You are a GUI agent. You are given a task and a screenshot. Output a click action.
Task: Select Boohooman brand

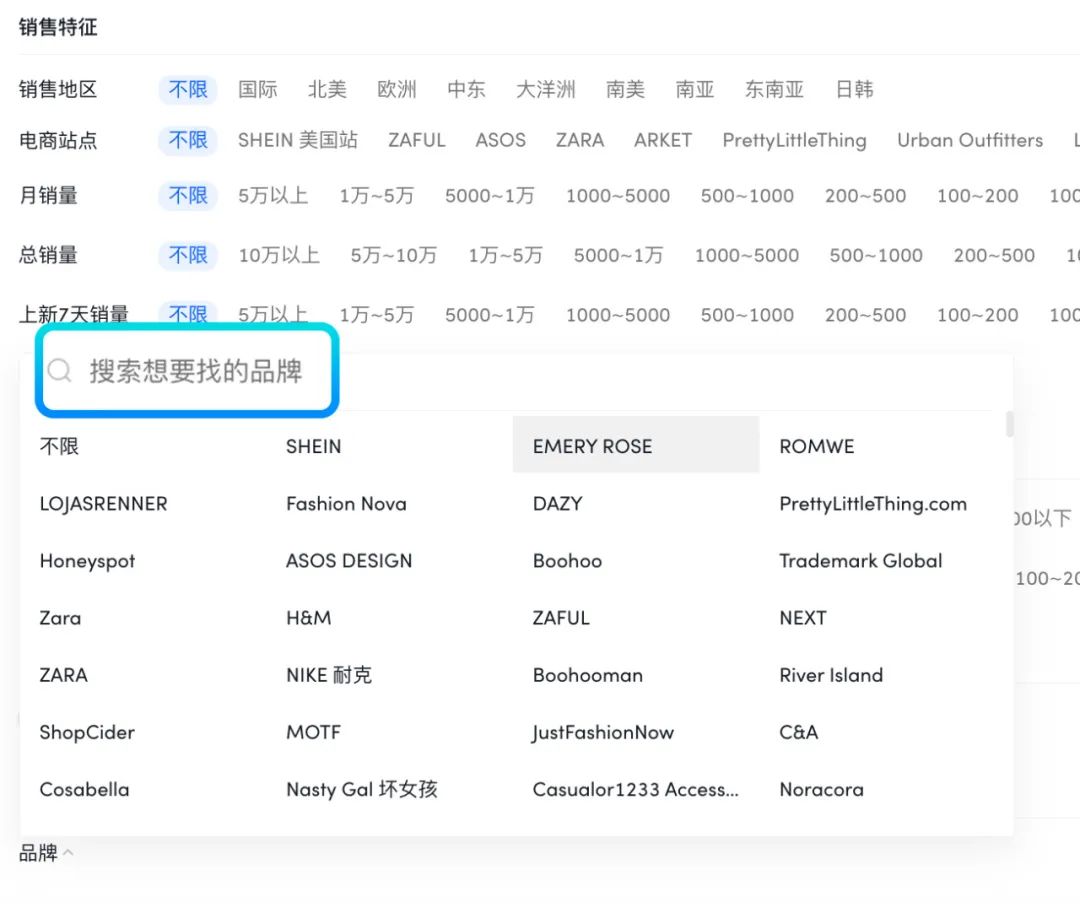[x=588, y=675]
